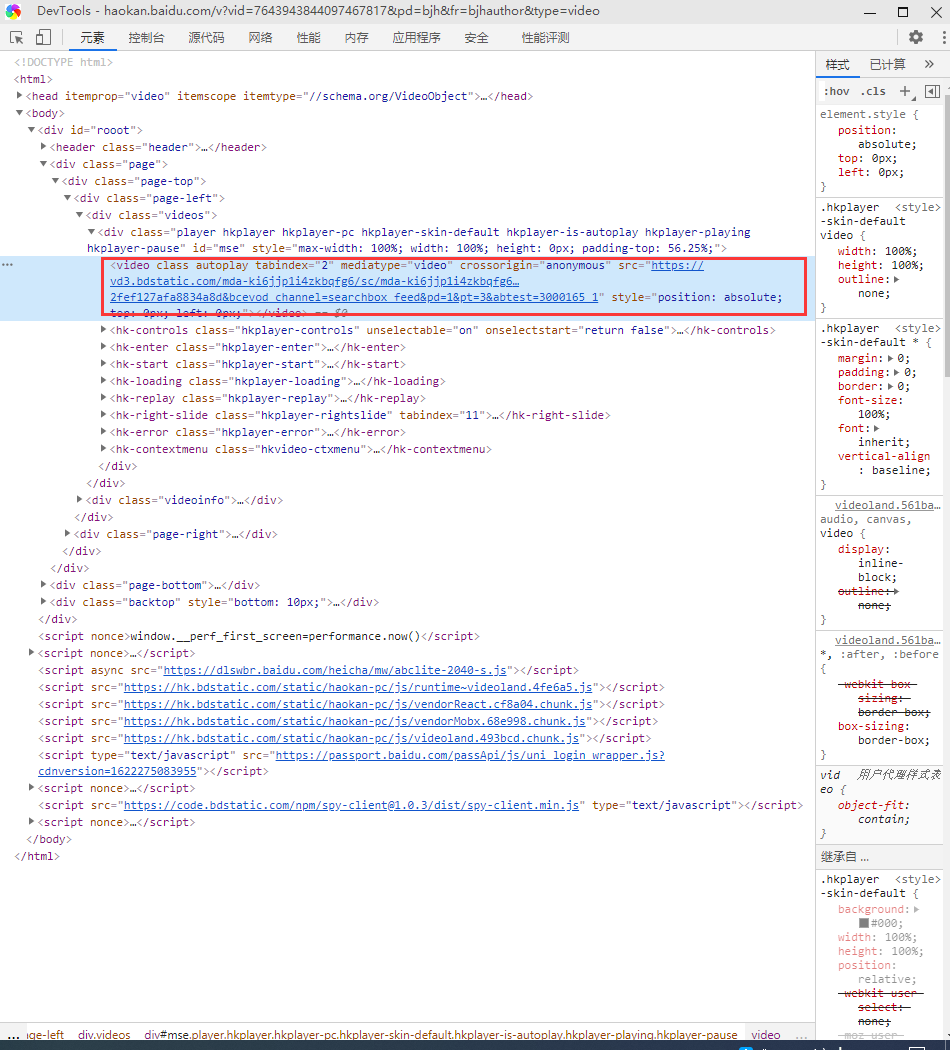
Task: Expand the outline property triangle in styles
Action: coord(896,279)
